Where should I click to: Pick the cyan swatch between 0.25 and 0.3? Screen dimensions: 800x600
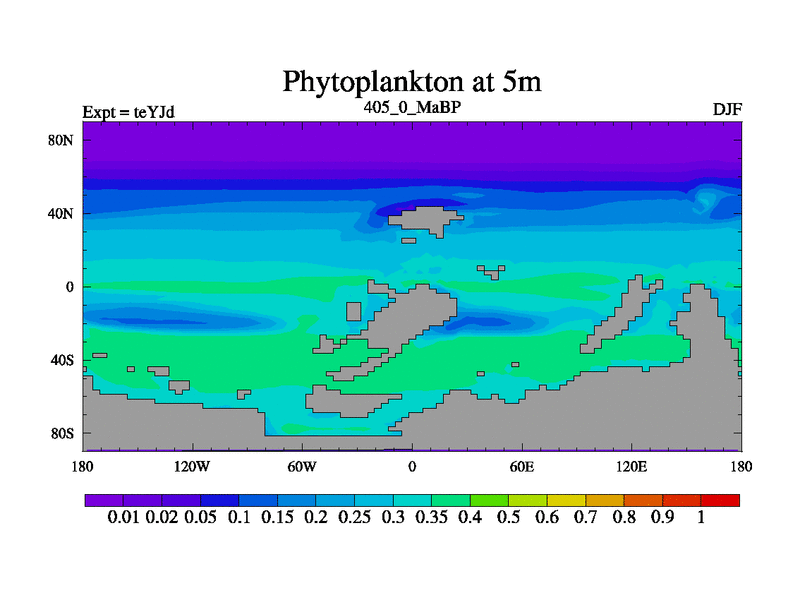pos(373,500)
